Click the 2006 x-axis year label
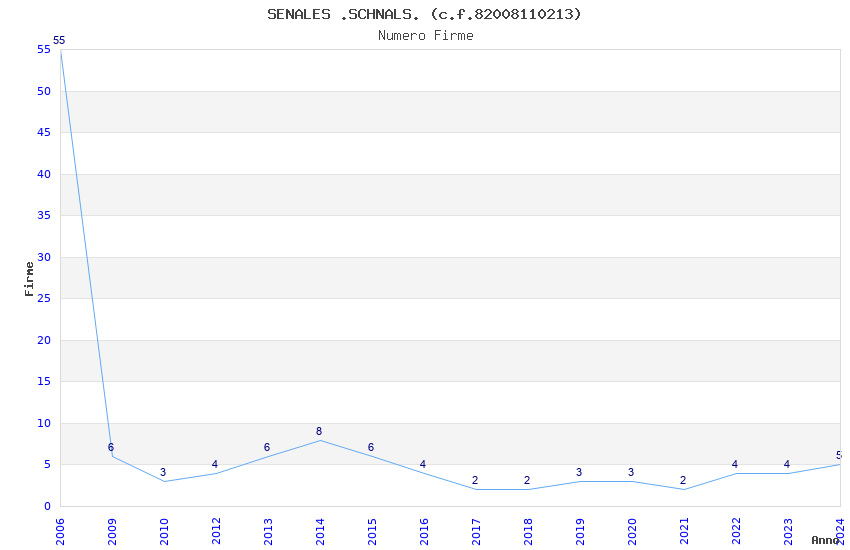 [60, 527]
